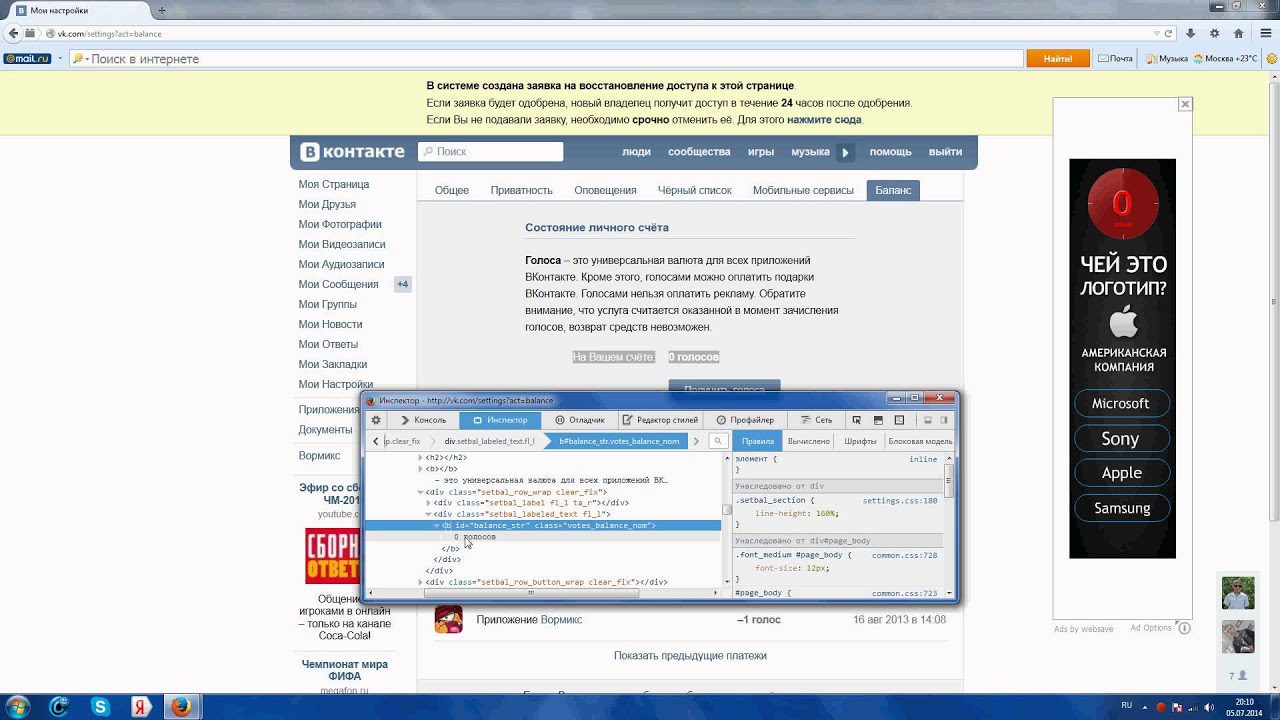Click the rules panel vertical scrollbar
Screen dimensions: 1280x720
click(x=947, y=481)
